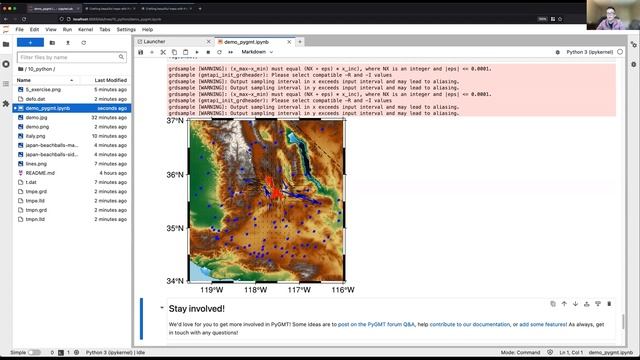Duplicate the Stay involved cell
640x360 pixels.
click(x=553, y=304)
